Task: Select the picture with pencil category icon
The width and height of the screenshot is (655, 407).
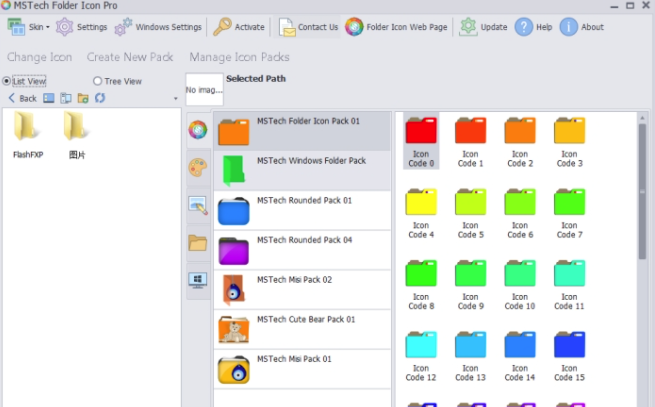Action: point(198,205)
